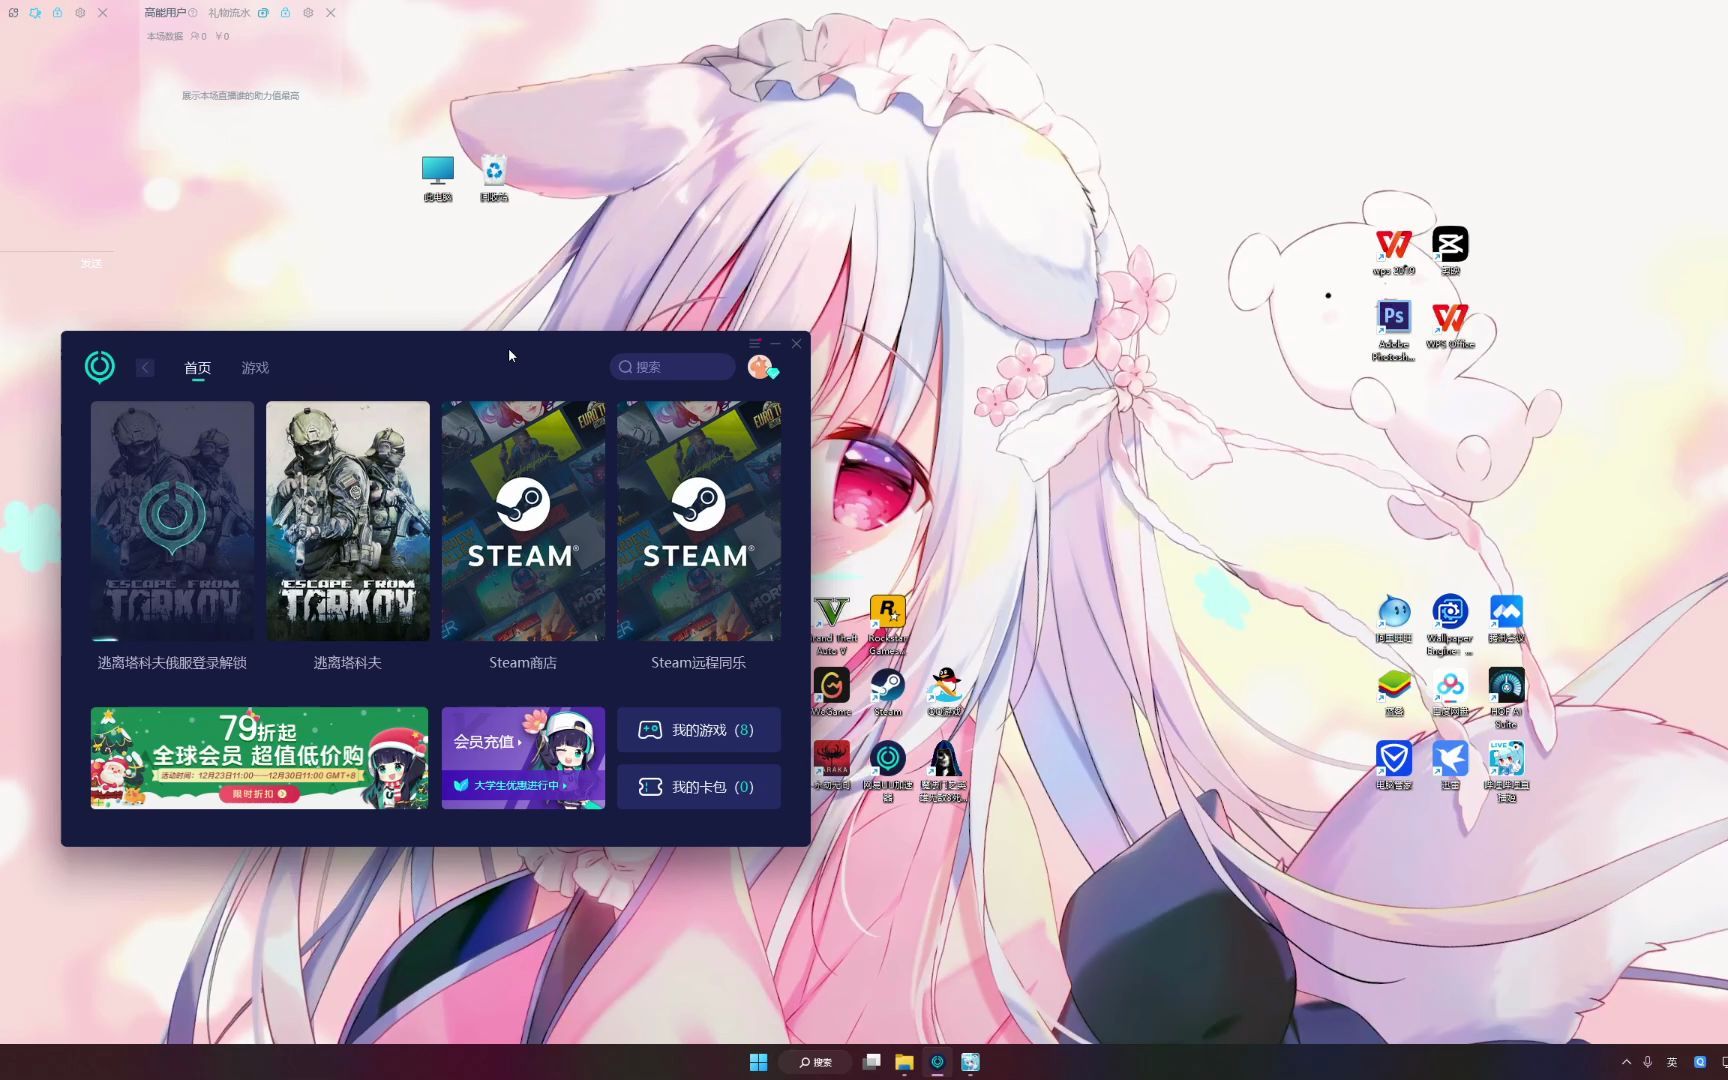Open the Steam商店 game card
The height and width of the screenshot is (1080, 1728).
(523, 521)
